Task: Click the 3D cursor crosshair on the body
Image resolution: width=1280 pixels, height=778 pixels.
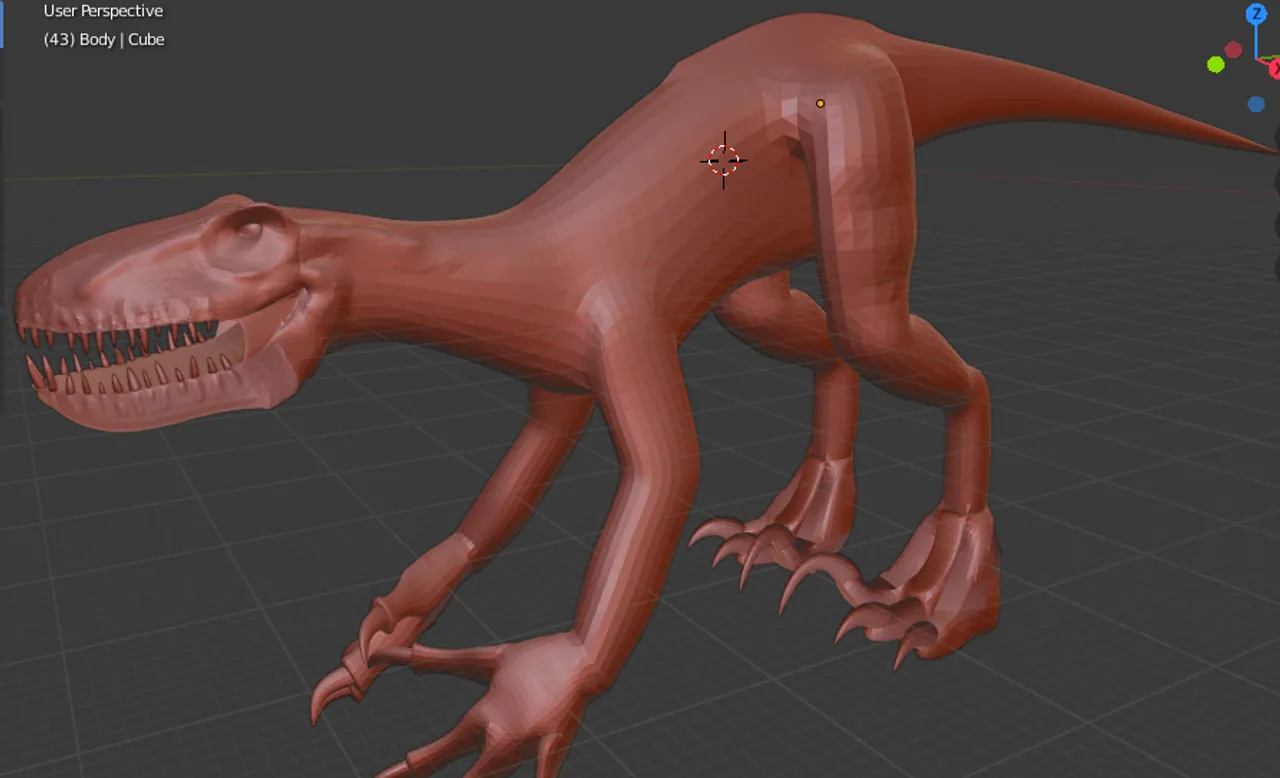Action: [x=723, y=160]
